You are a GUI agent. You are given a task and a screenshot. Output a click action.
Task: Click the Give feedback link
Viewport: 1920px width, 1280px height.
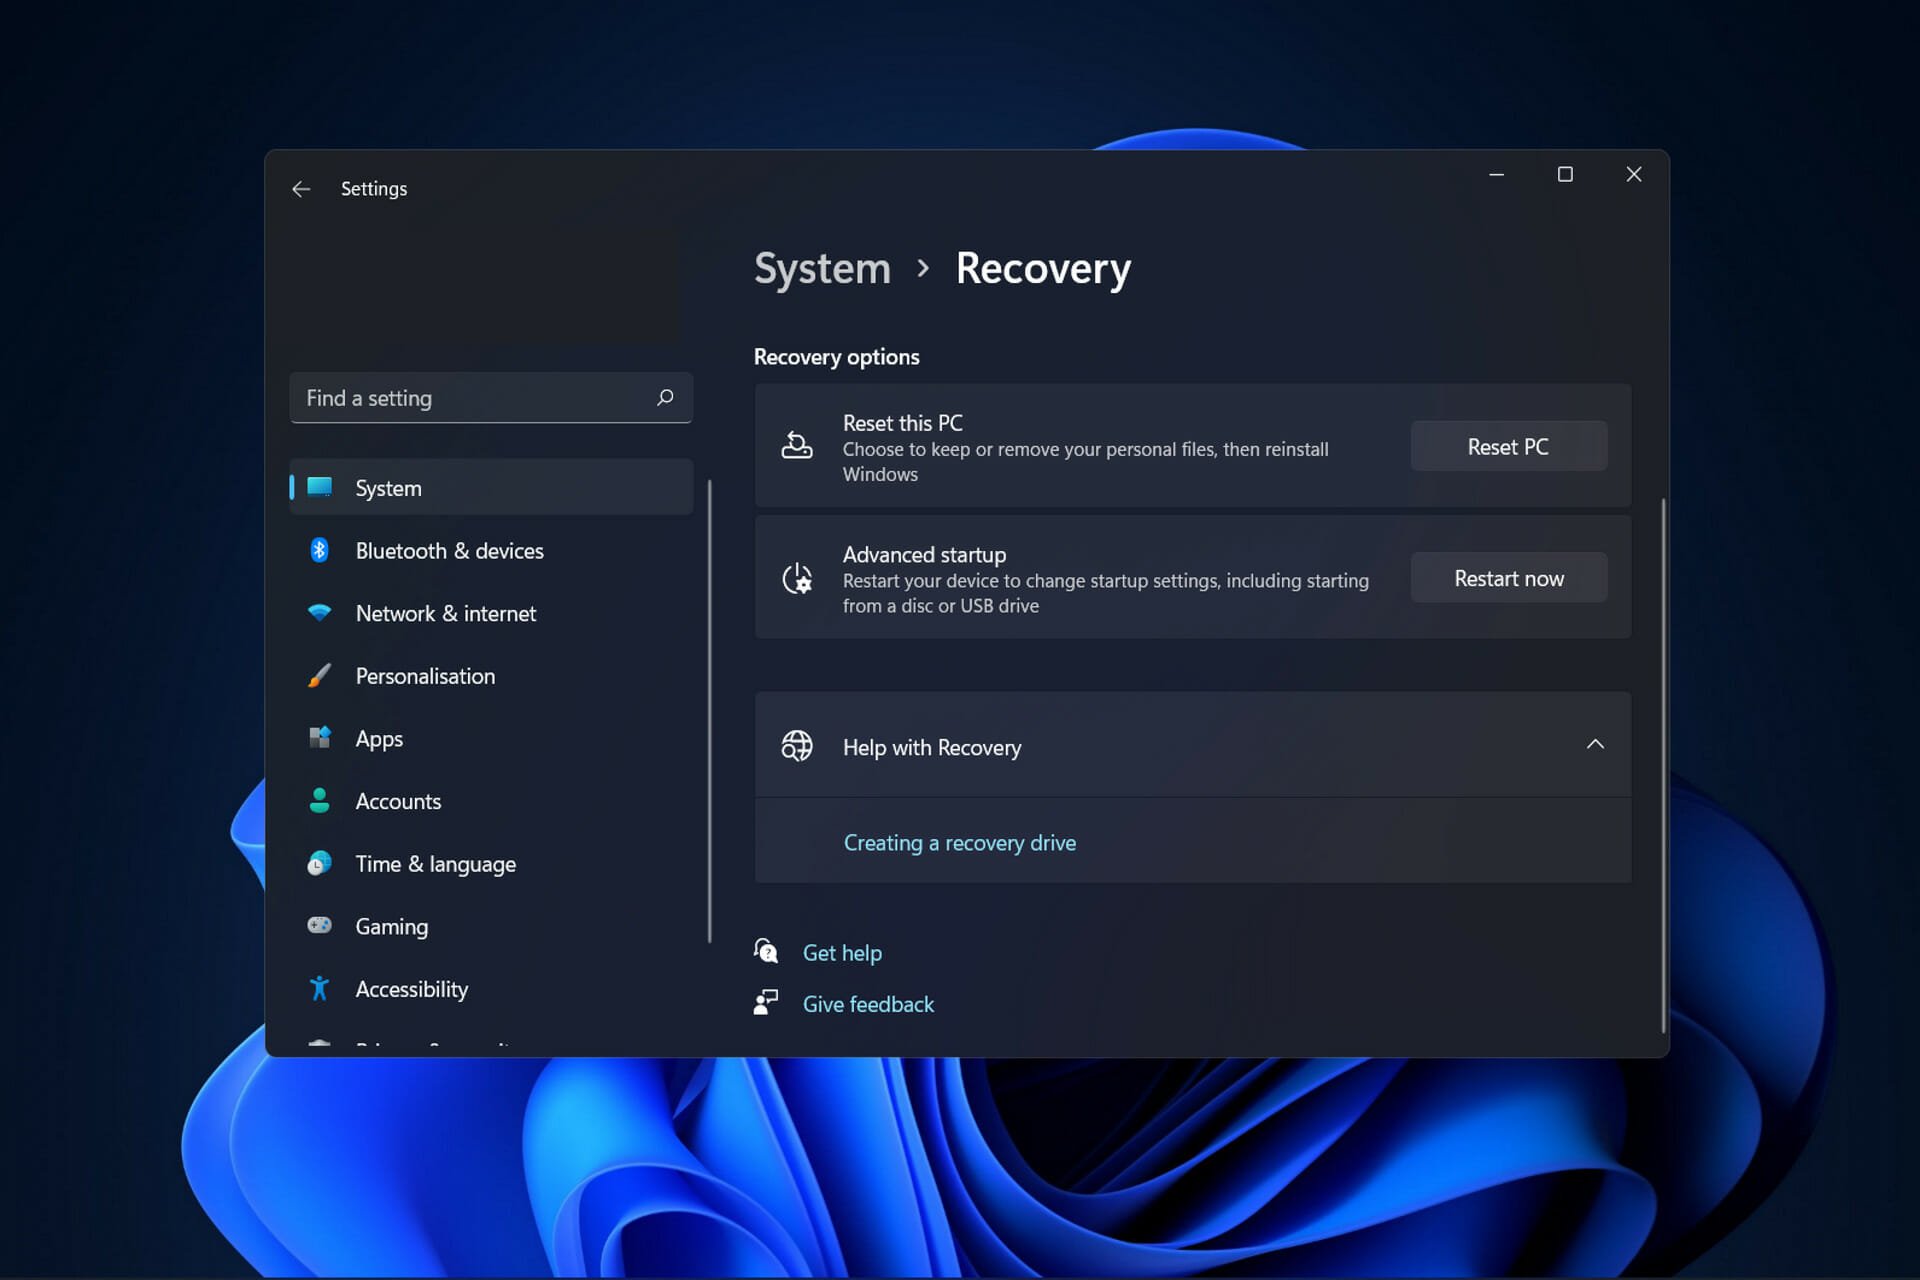coord(868,1004)
